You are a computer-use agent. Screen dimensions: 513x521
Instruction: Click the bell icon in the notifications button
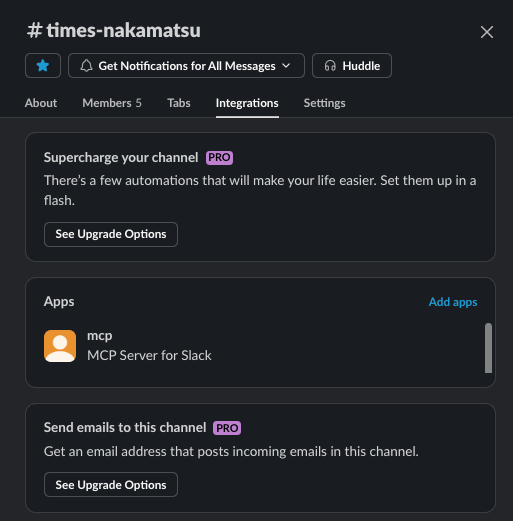pos(86,66)
